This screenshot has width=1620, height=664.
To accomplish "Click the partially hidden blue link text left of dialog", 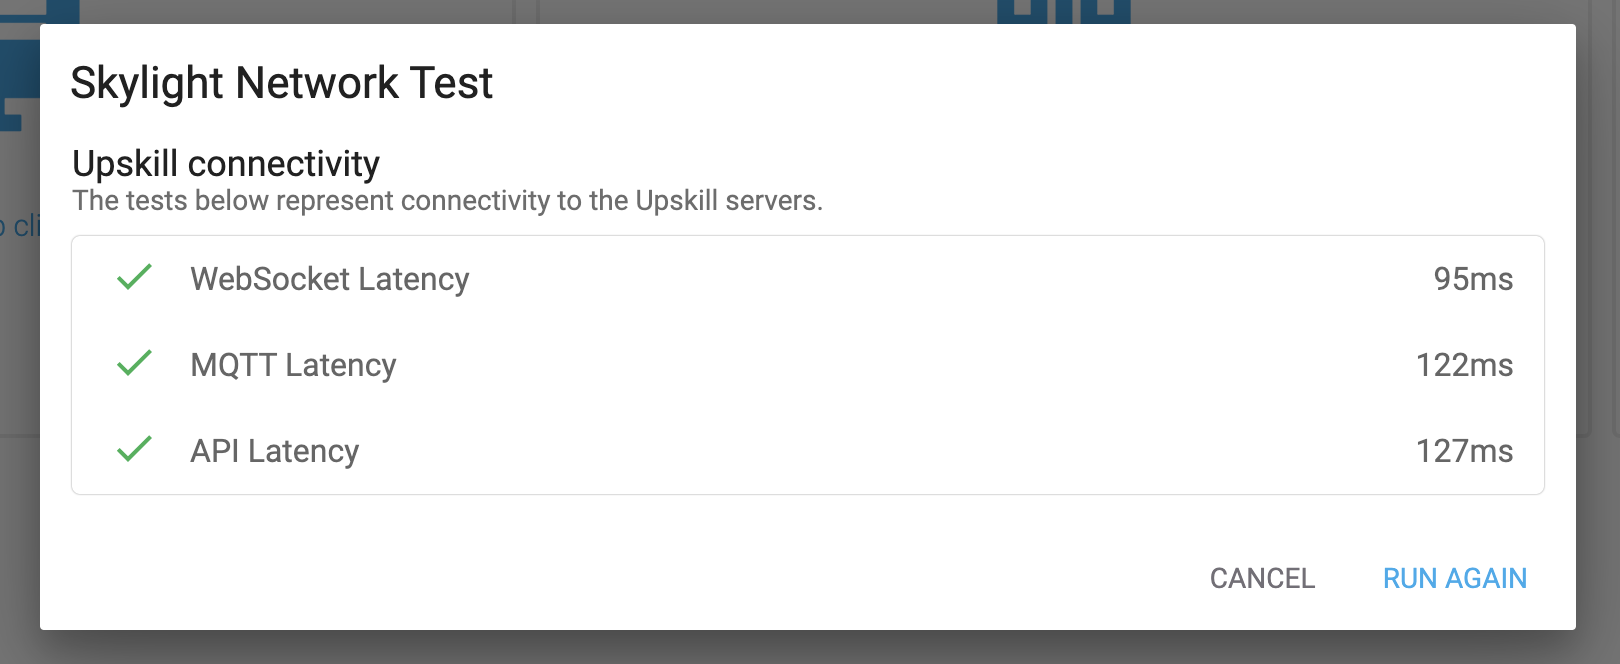I will pos(19,226).
